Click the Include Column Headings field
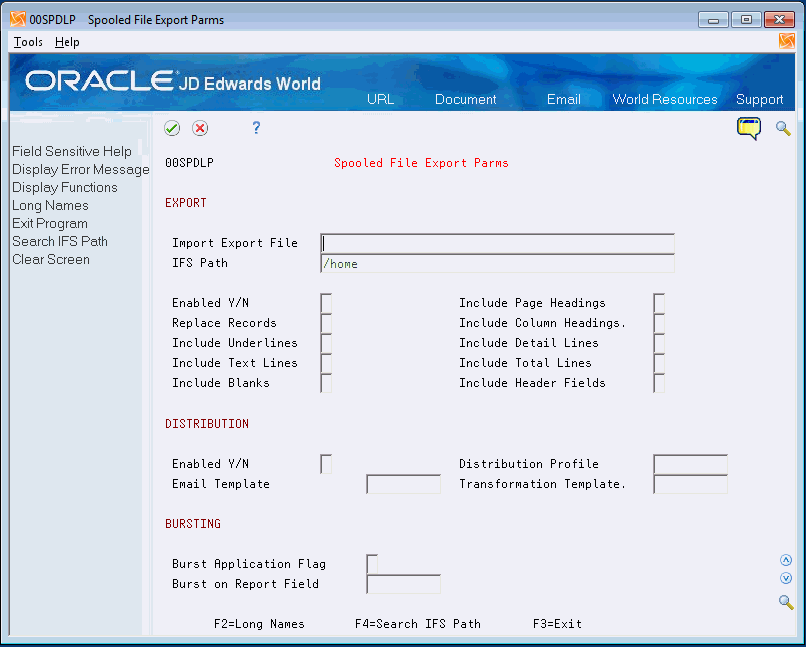Image resolution: width=806 pixels, height=647 pixels. pyautogui.click(x=659, y=323)
